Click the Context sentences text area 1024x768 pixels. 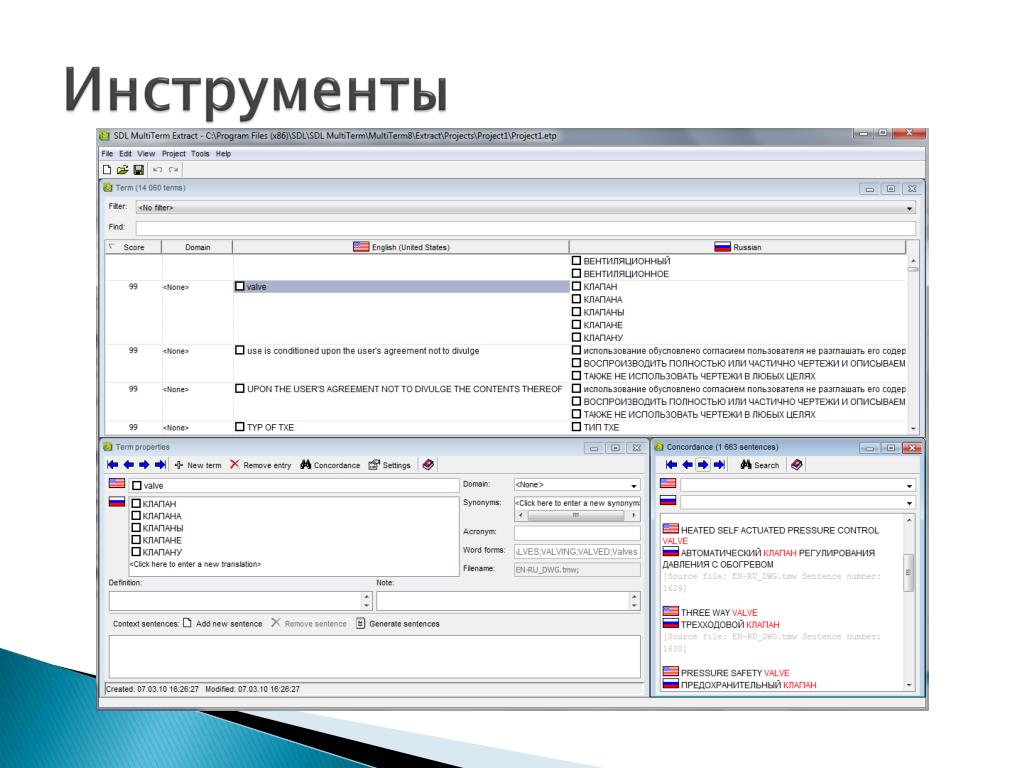coord(374,656)
